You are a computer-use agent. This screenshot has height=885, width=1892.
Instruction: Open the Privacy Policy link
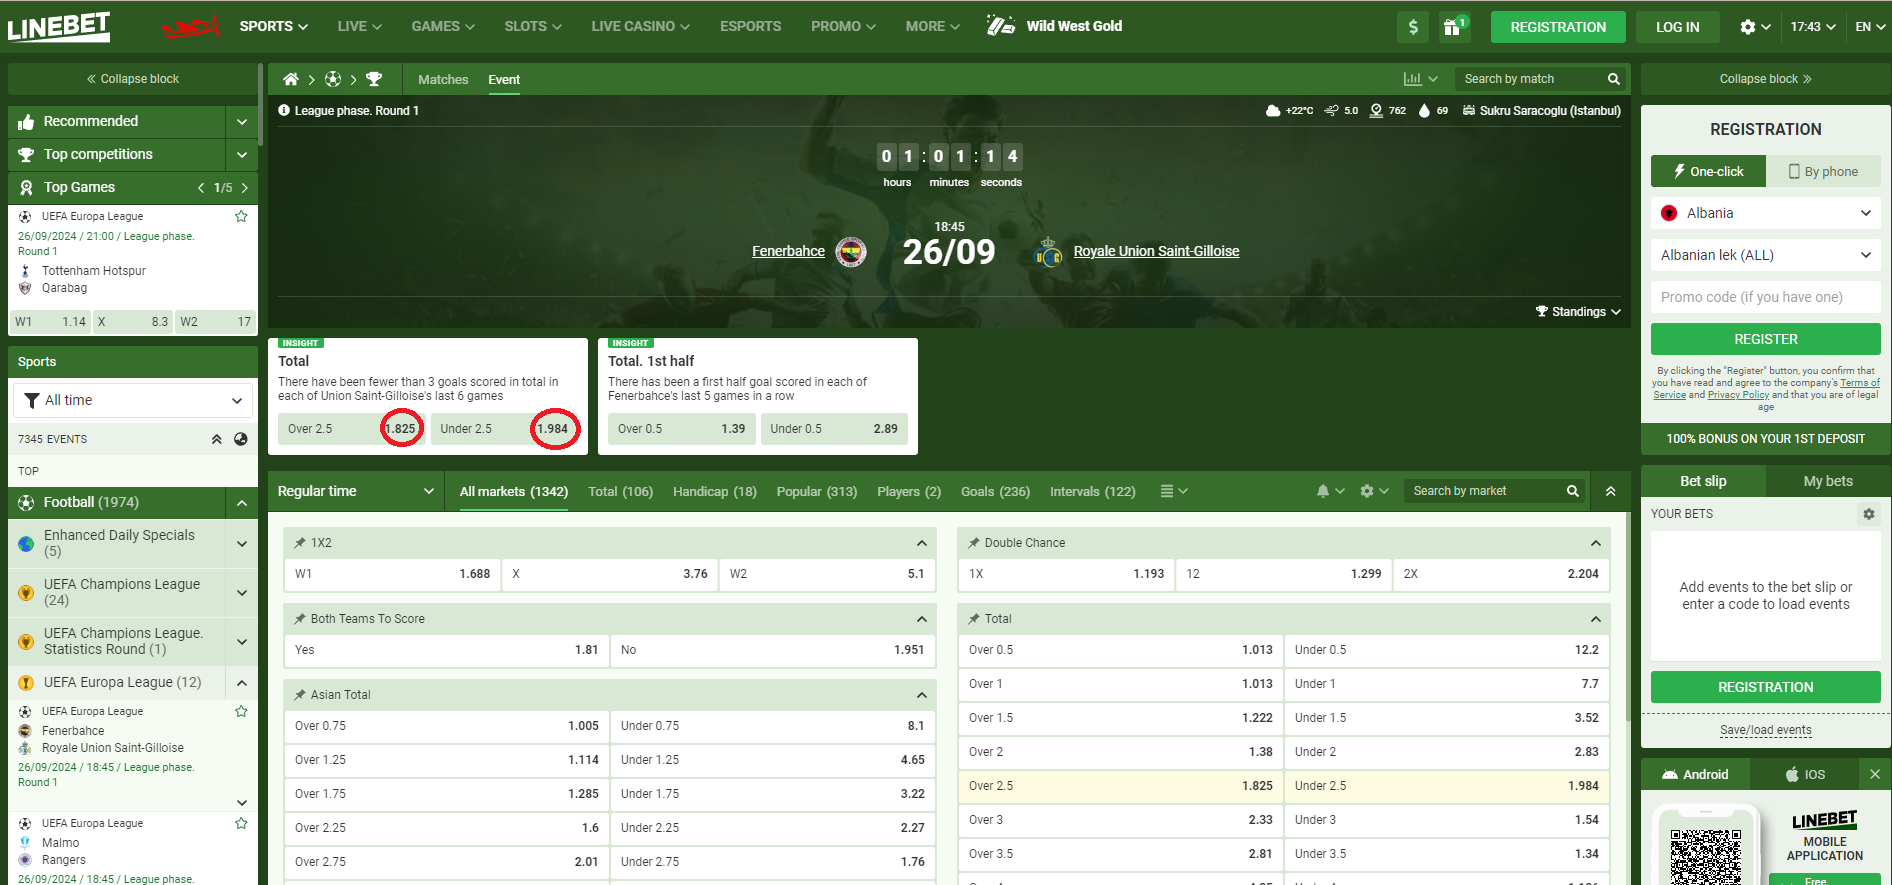click(1738, 395)
